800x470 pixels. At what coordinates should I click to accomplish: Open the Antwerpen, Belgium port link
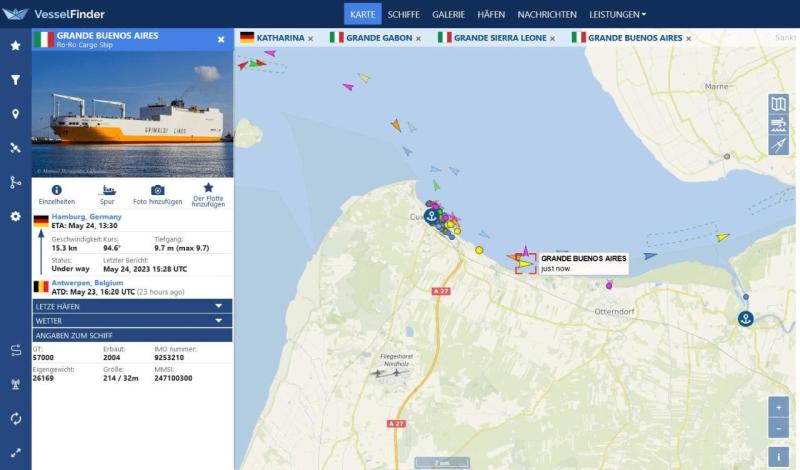[87, 283]
